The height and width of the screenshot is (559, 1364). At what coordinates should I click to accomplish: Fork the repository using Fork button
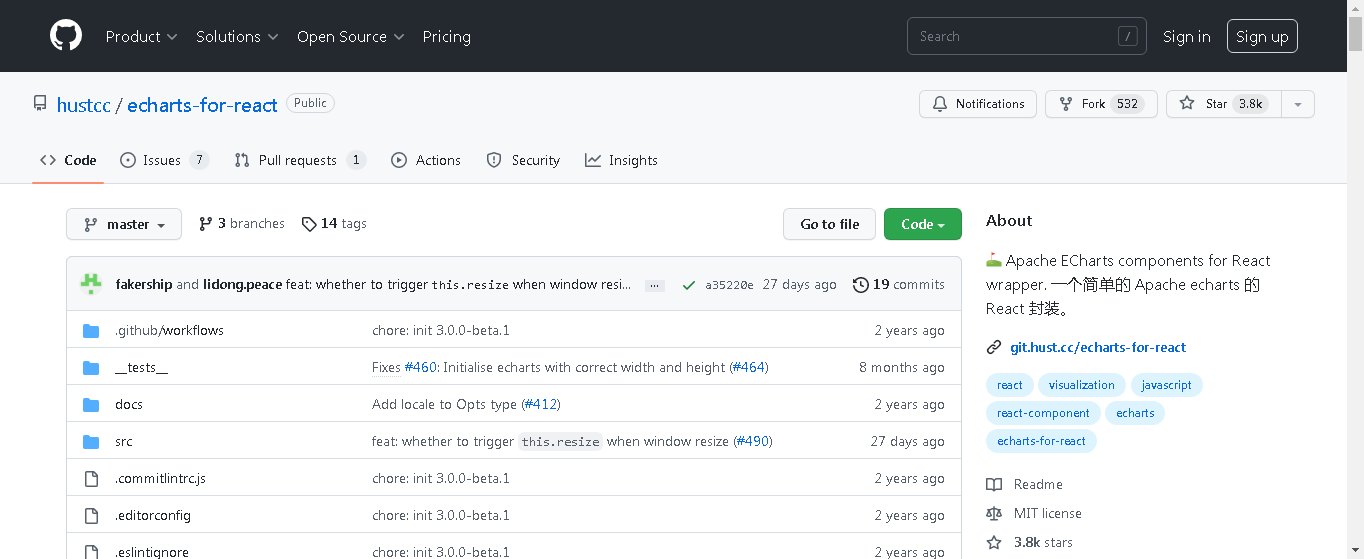[x=1100, y=104]
